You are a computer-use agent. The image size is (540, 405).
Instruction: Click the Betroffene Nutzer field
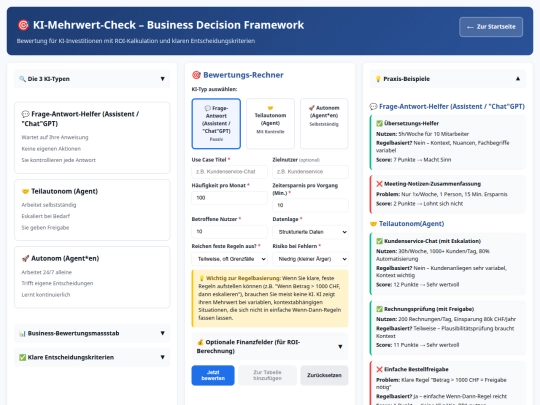[x=229, y=231]
